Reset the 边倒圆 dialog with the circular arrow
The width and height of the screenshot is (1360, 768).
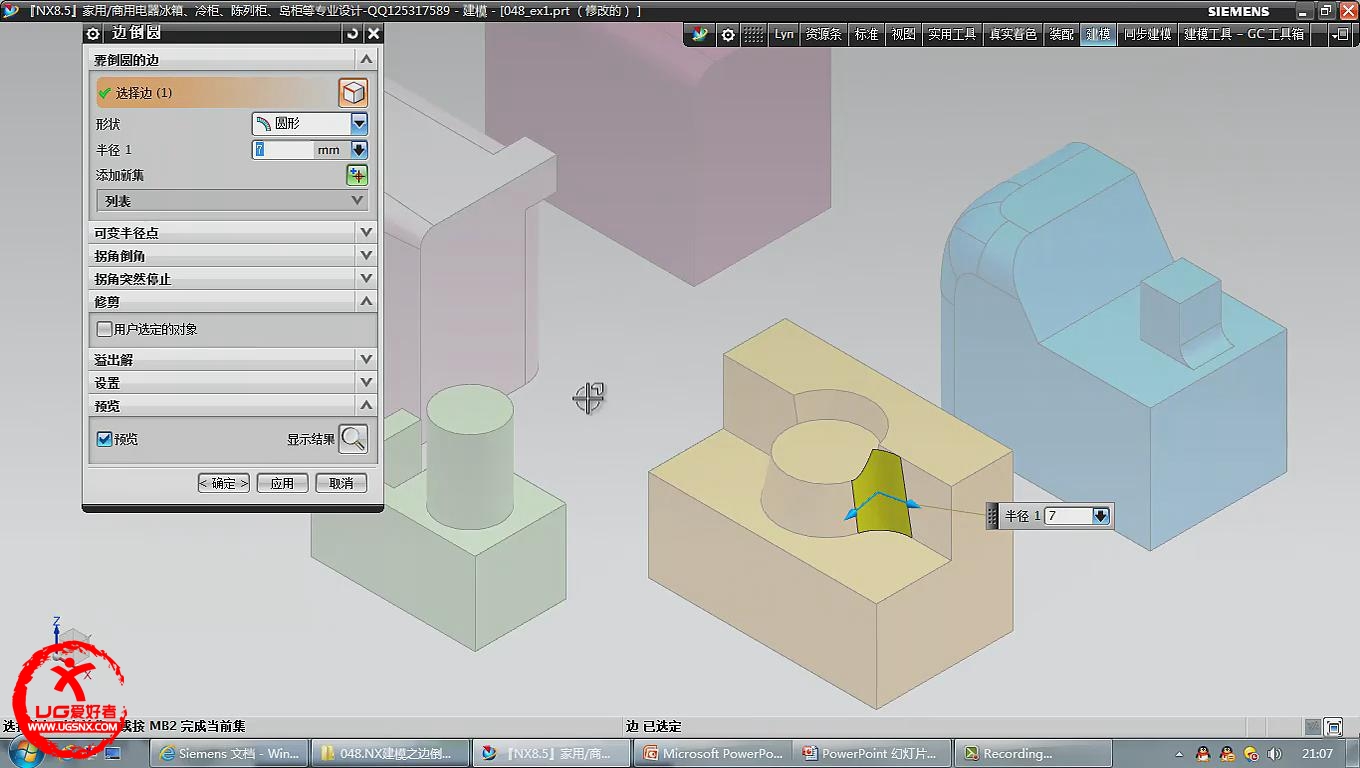[x=353, y=34]
